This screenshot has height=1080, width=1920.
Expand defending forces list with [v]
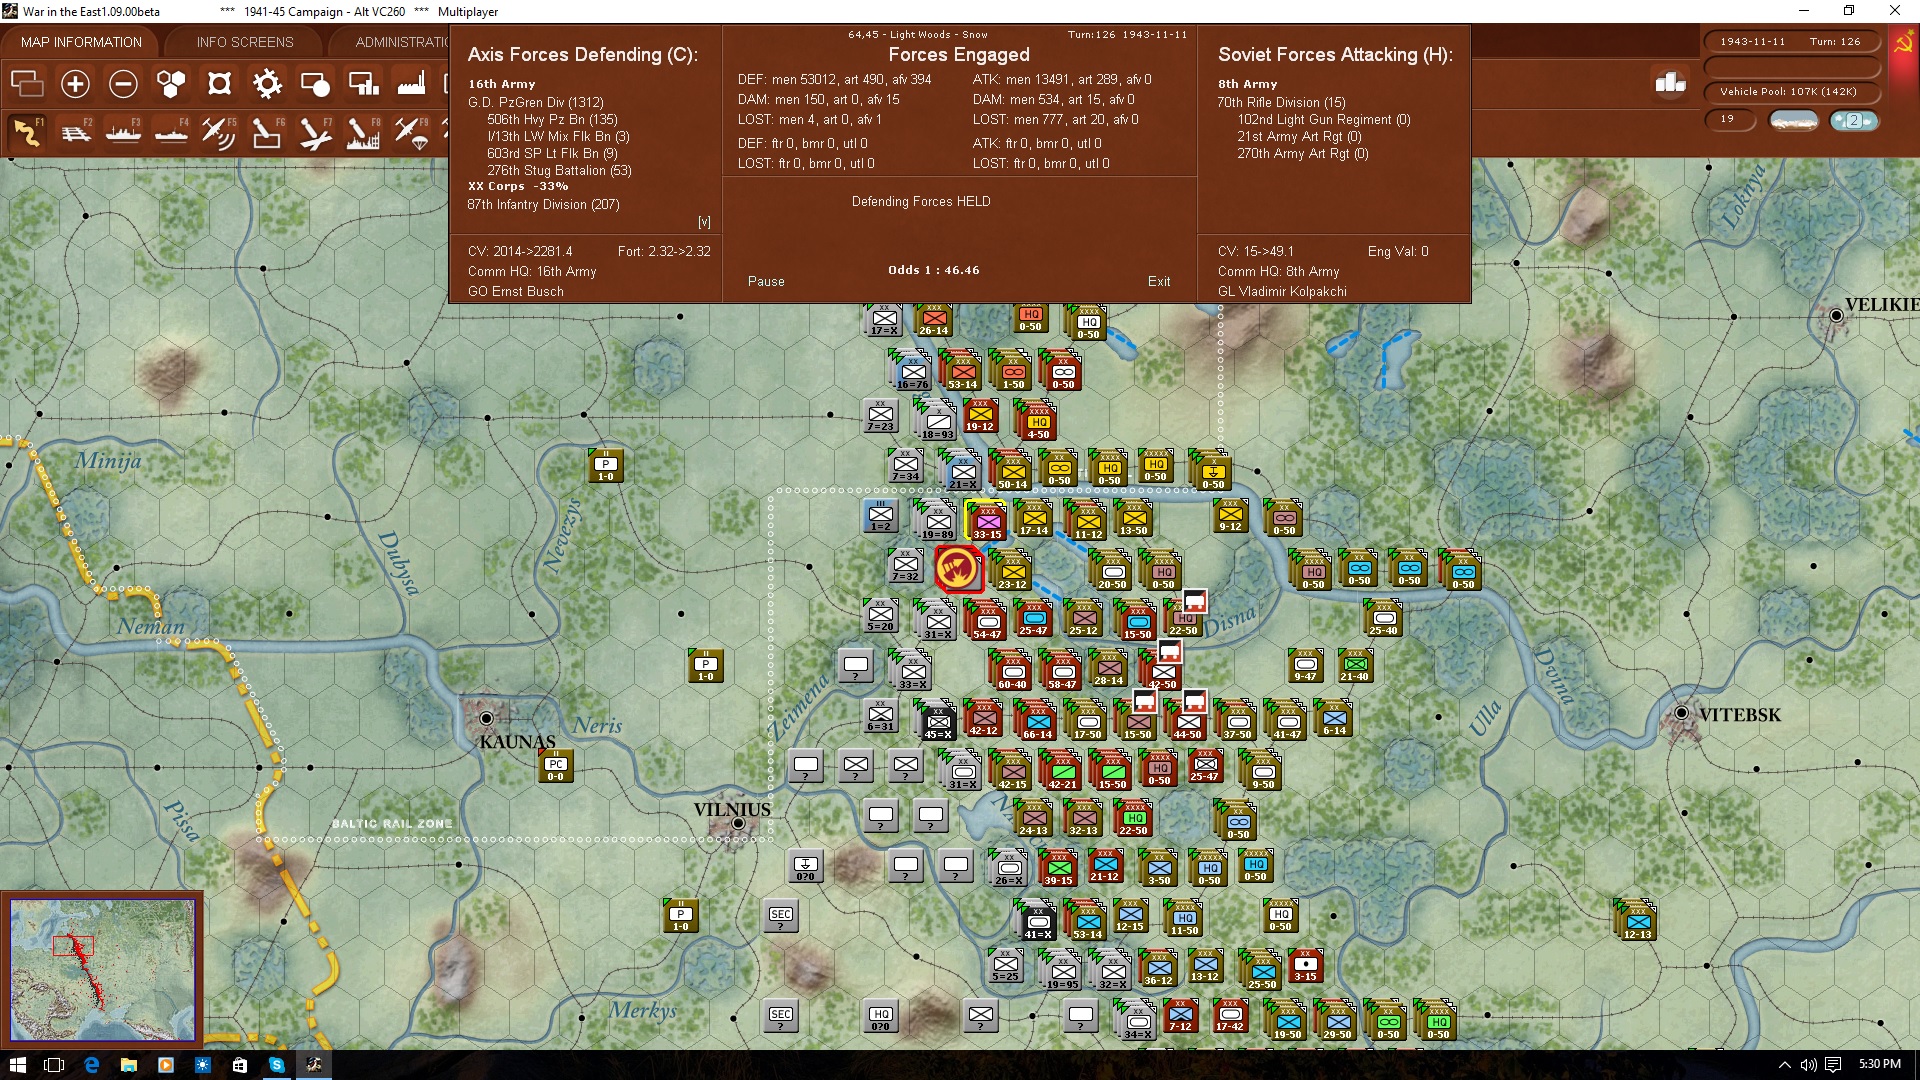[704, 222]
